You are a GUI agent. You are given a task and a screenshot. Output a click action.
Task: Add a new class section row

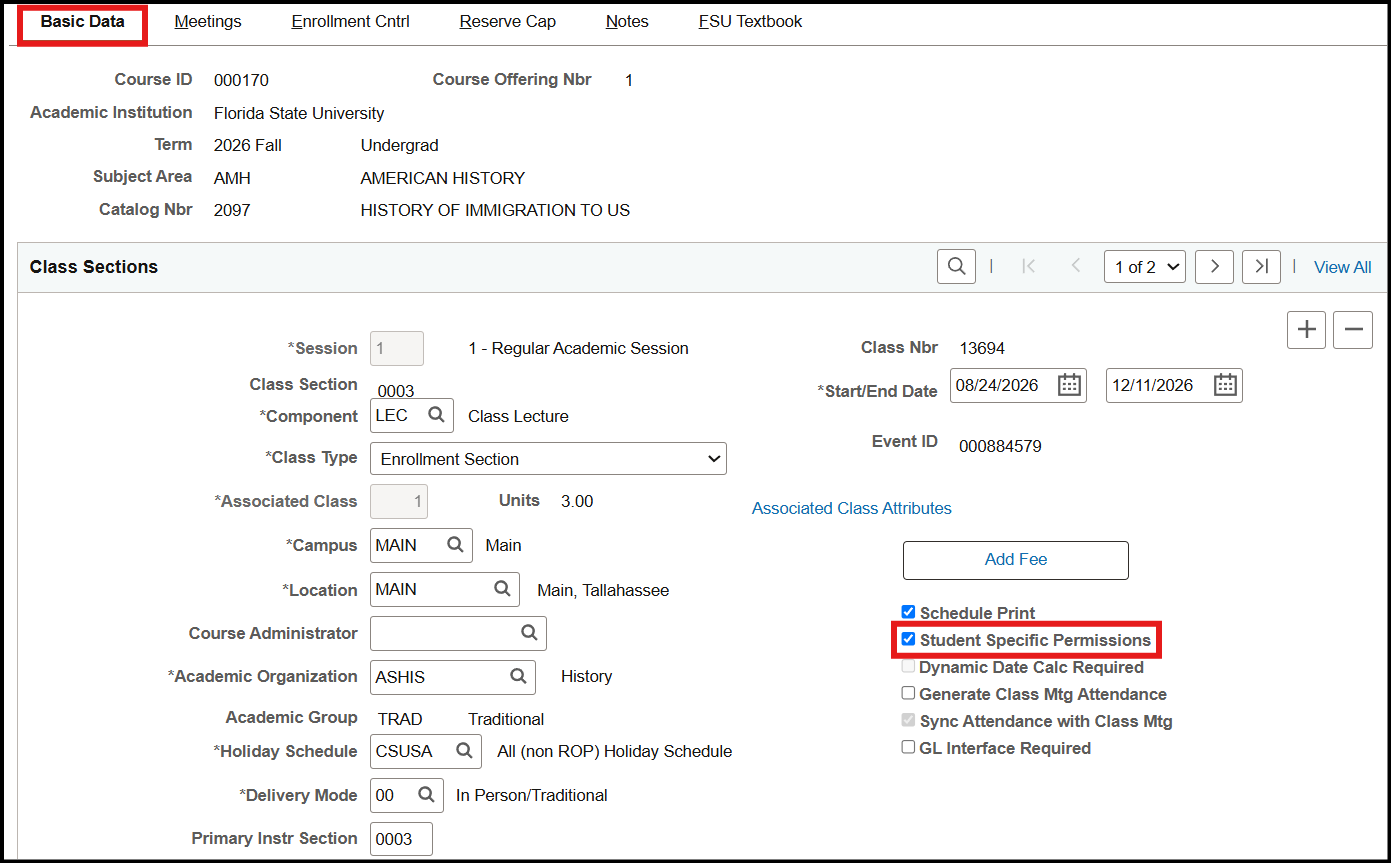pyautogui.click(x=1306, y=330)
